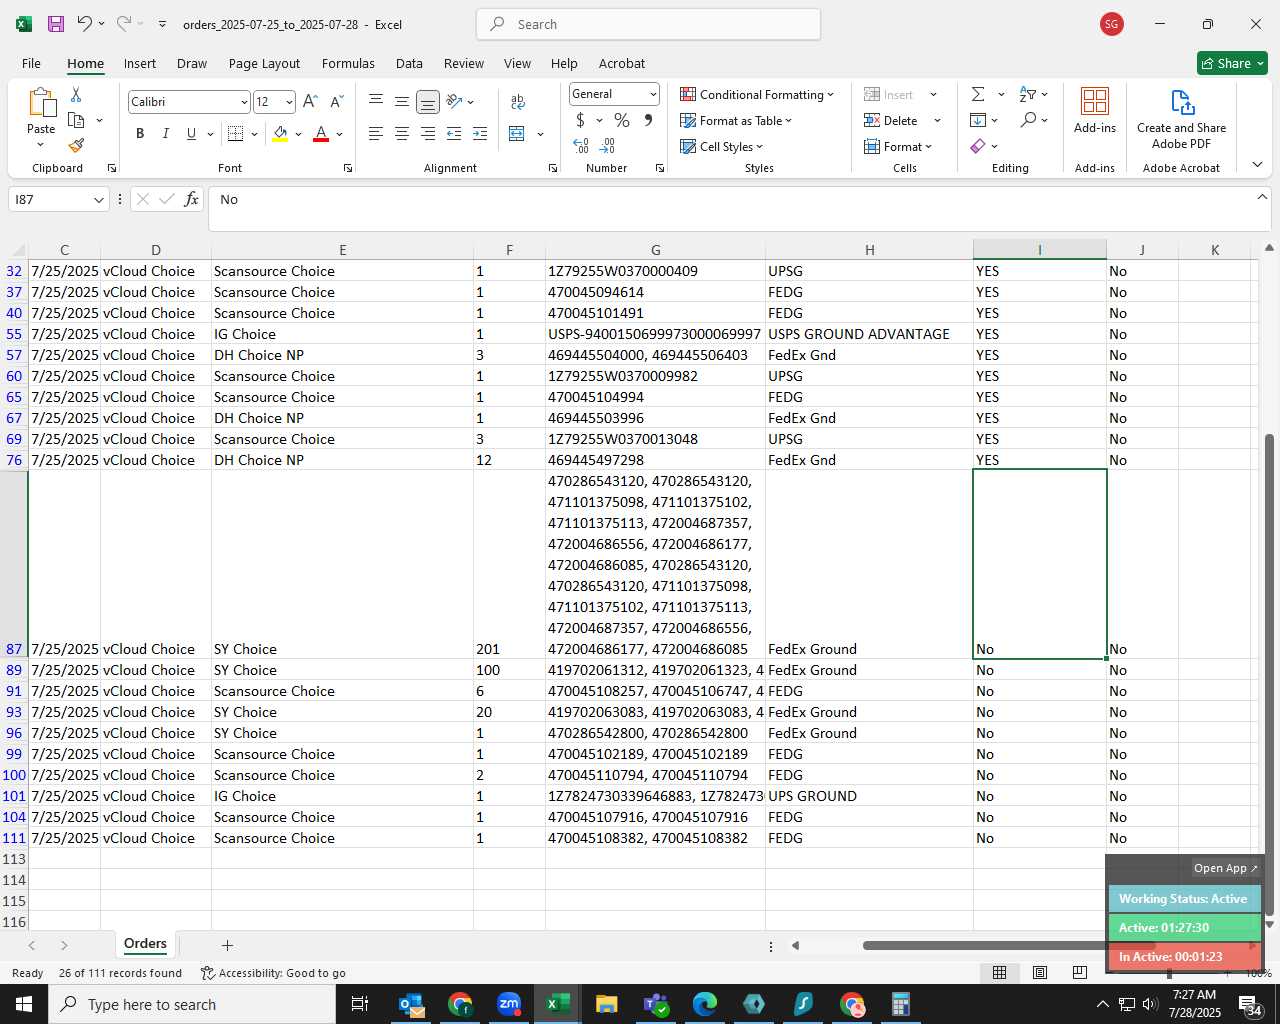The height and width of the screenshot is (1024, 1280).
Task: Click the Insert Function fx icon
Action: coord(192,199)
